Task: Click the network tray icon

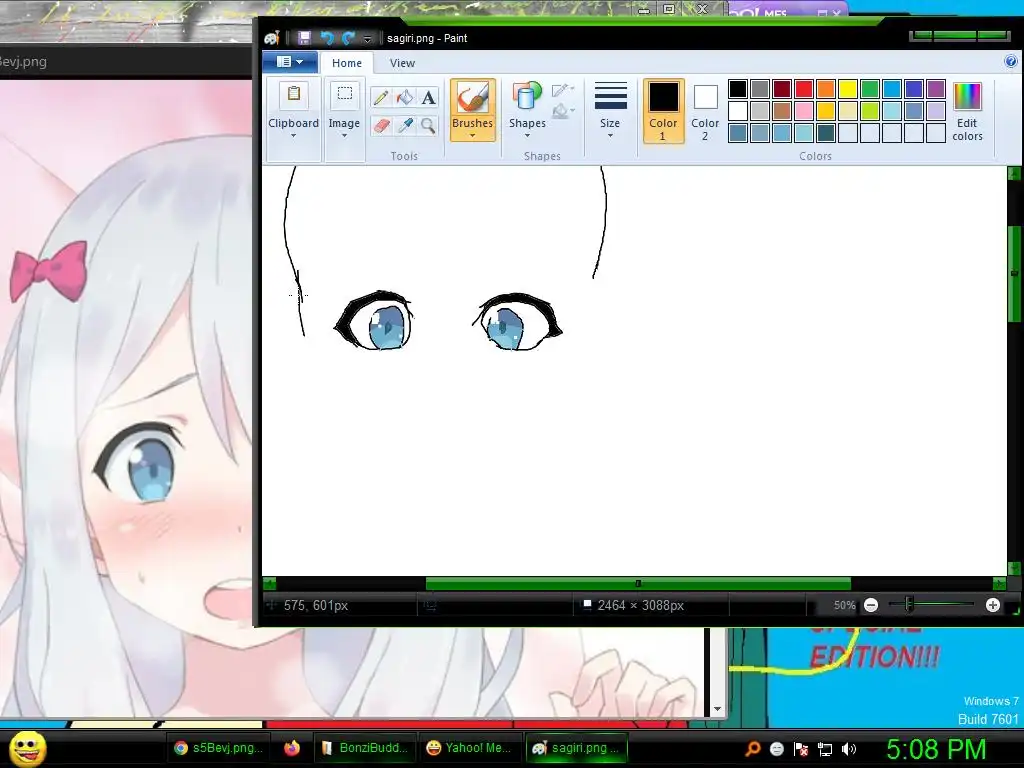Action: tap(825, 749)
